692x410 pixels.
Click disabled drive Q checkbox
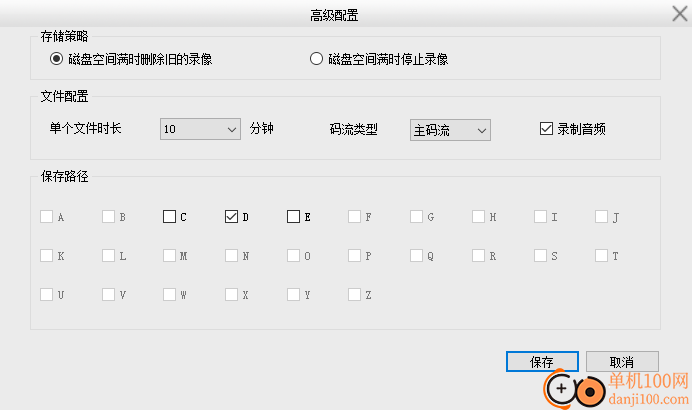pos(416,256)
